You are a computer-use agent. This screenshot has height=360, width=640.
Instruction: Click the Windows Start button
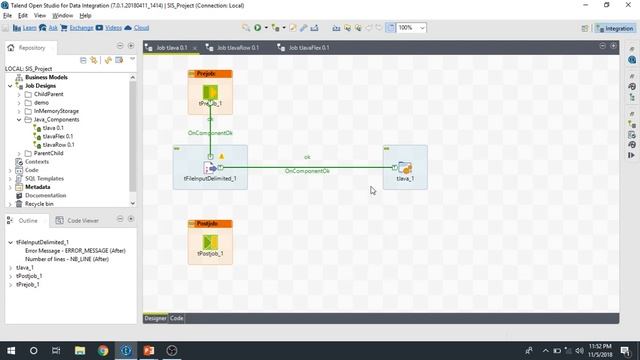[x=11, y=351]
